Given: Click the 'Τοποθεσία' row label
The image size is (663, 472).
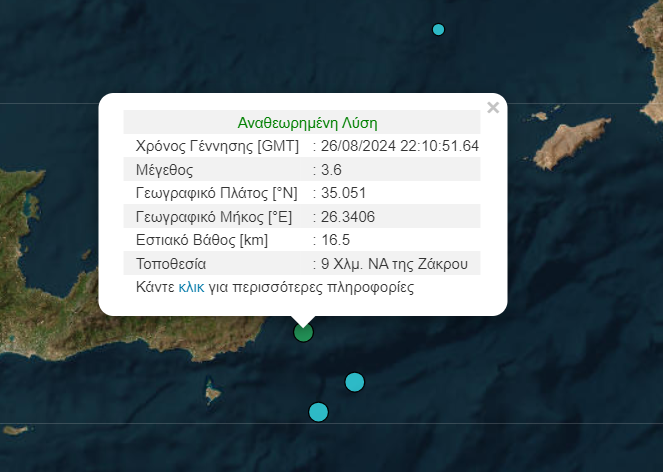Looking at the screenshot, I should tap(170, 264).
